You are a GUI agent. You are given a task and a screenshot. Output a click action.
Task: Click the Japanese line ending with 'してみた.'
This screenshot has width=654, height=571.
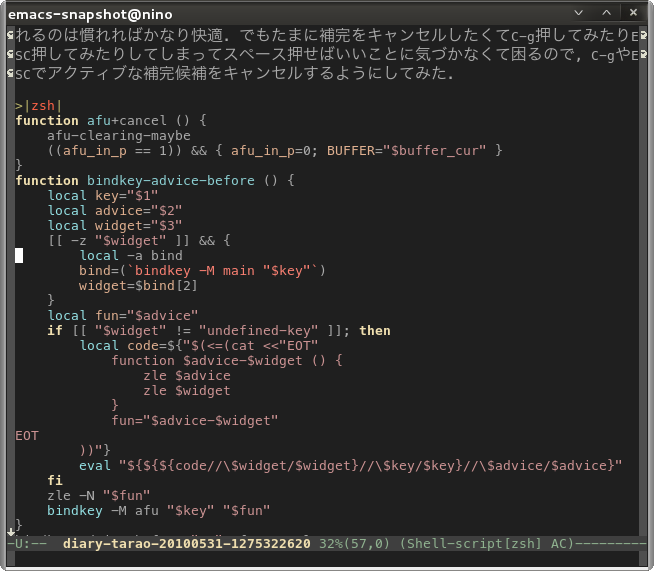235,73
